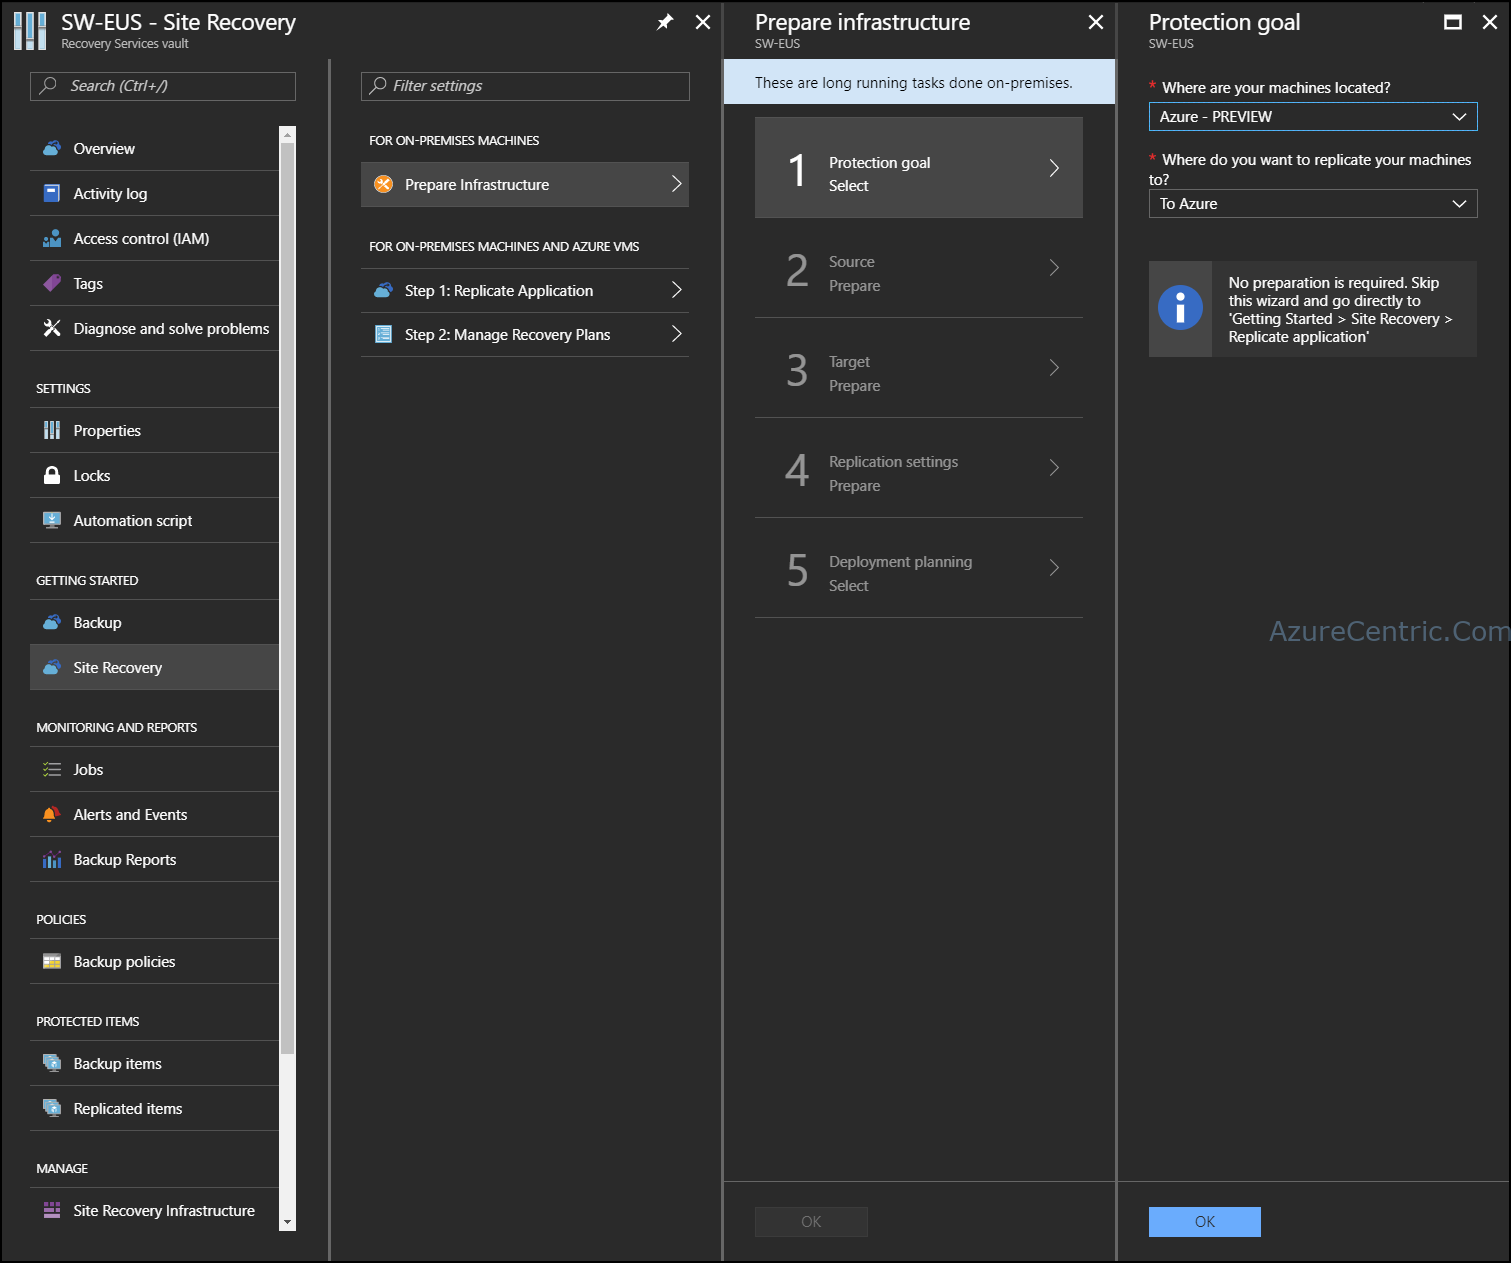
Task: Click the Locks padlock icon
Action: click(x=52, y=475)
